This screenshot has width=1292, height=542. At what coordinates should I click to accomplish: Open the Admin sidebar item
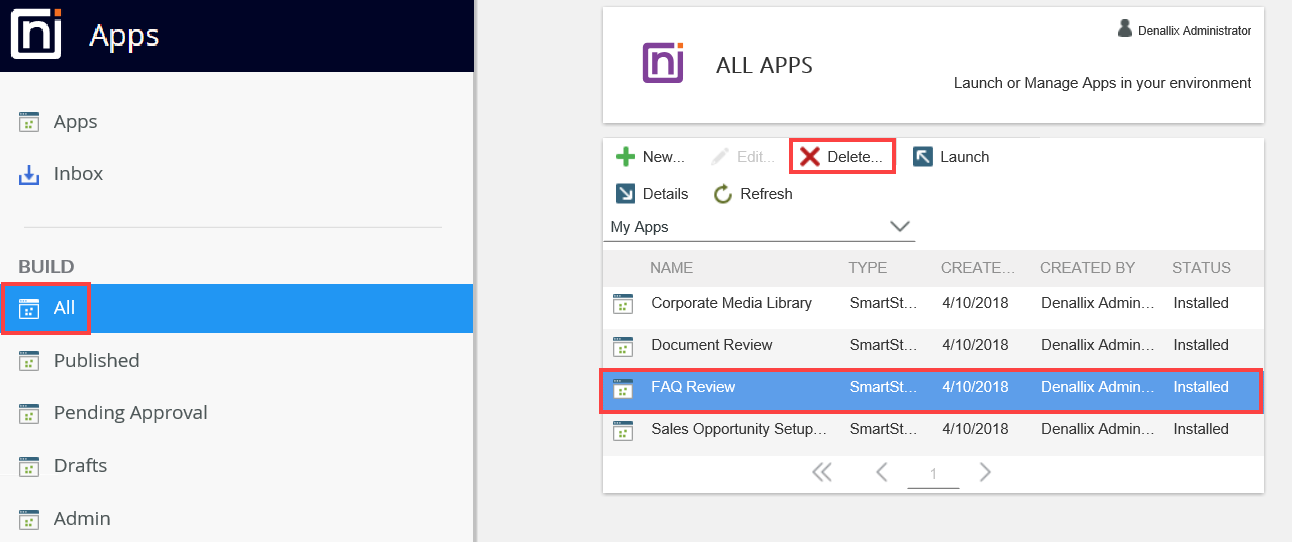coord(82,519)
